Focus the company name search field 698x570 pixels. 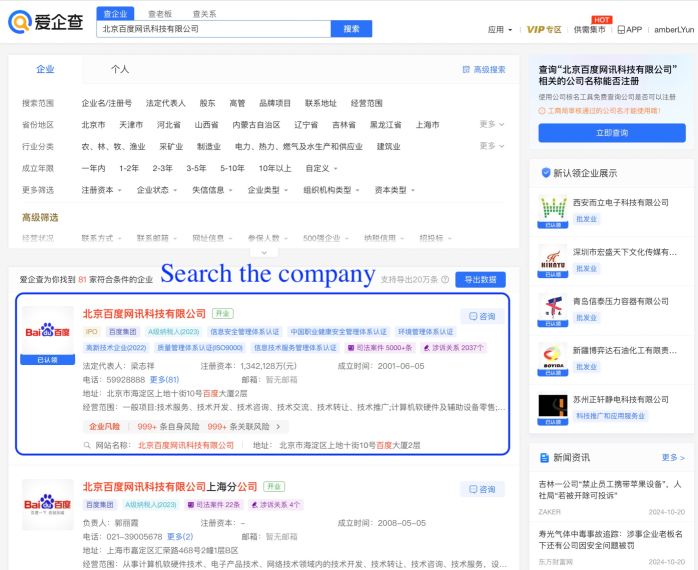pos(214,29)
